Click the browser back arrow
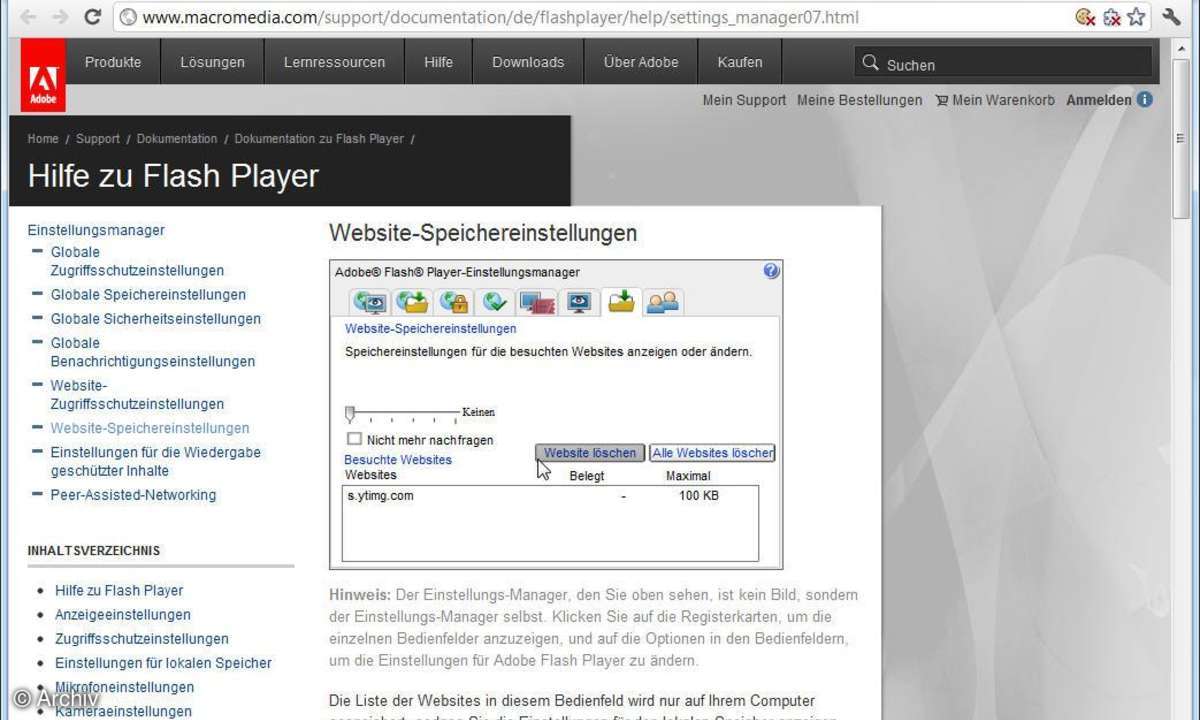The image size is (1200, 720). point(30,17)
